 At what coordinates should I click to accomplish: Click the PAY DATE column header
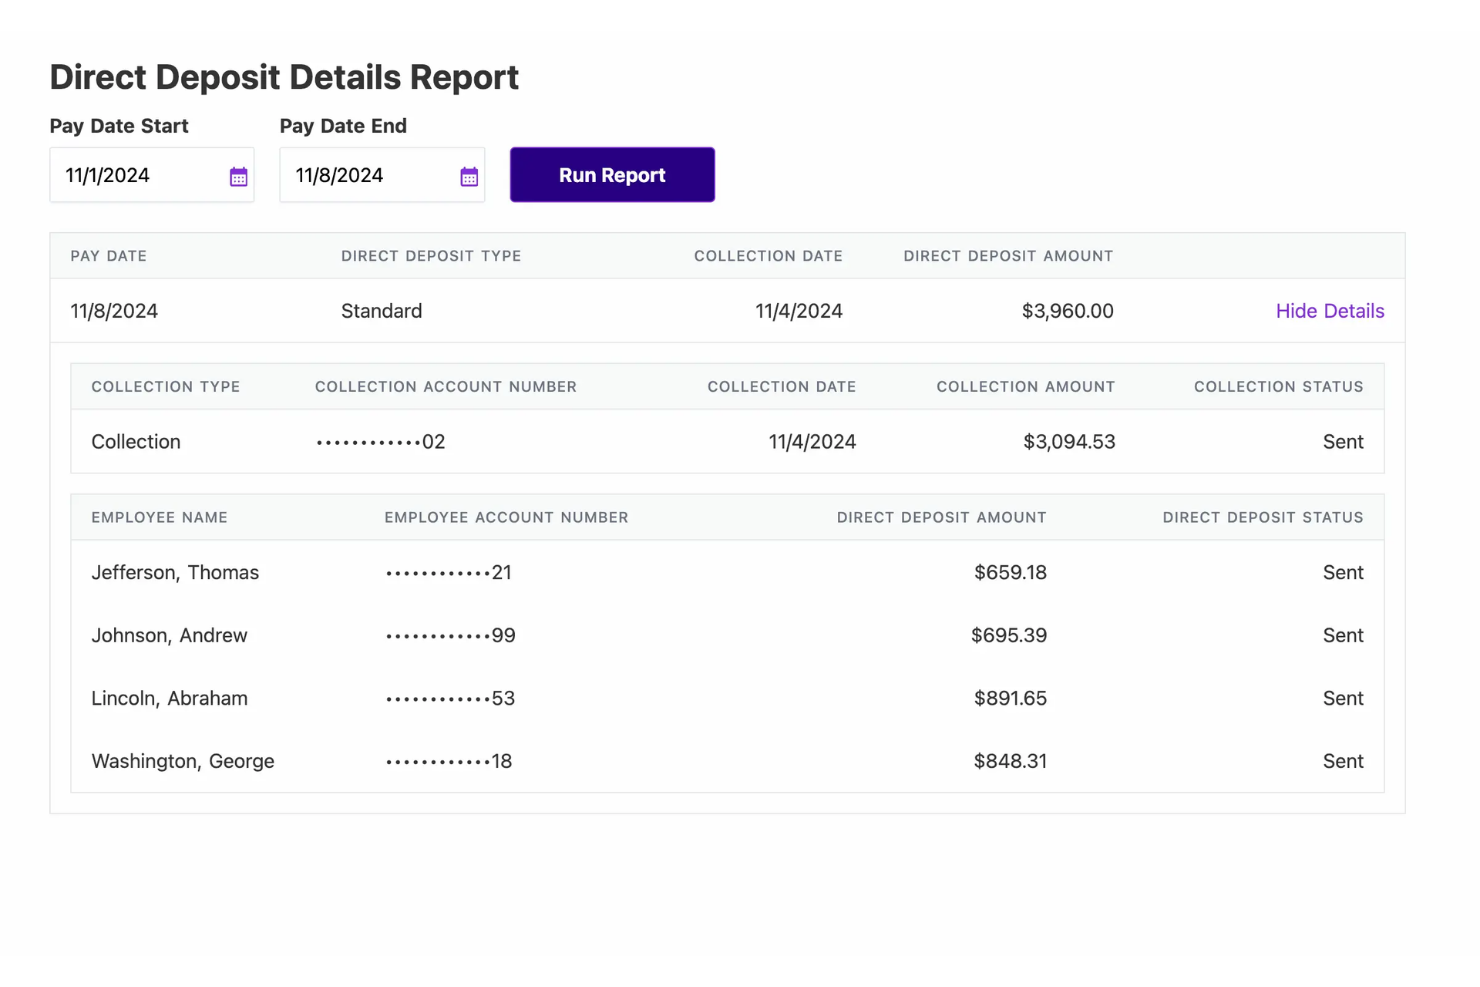click(108, 256)
